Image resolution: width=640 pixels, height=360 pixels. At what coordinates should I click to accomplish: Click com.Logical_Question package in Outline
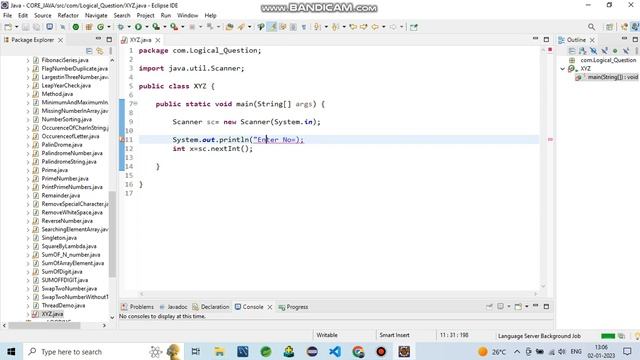click(608, 60)
